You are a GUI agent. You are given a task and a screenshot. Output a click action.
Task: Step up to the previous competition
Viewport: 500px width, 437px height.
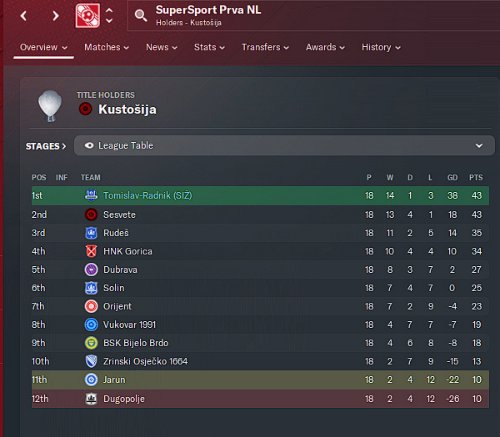pos(109,10)
